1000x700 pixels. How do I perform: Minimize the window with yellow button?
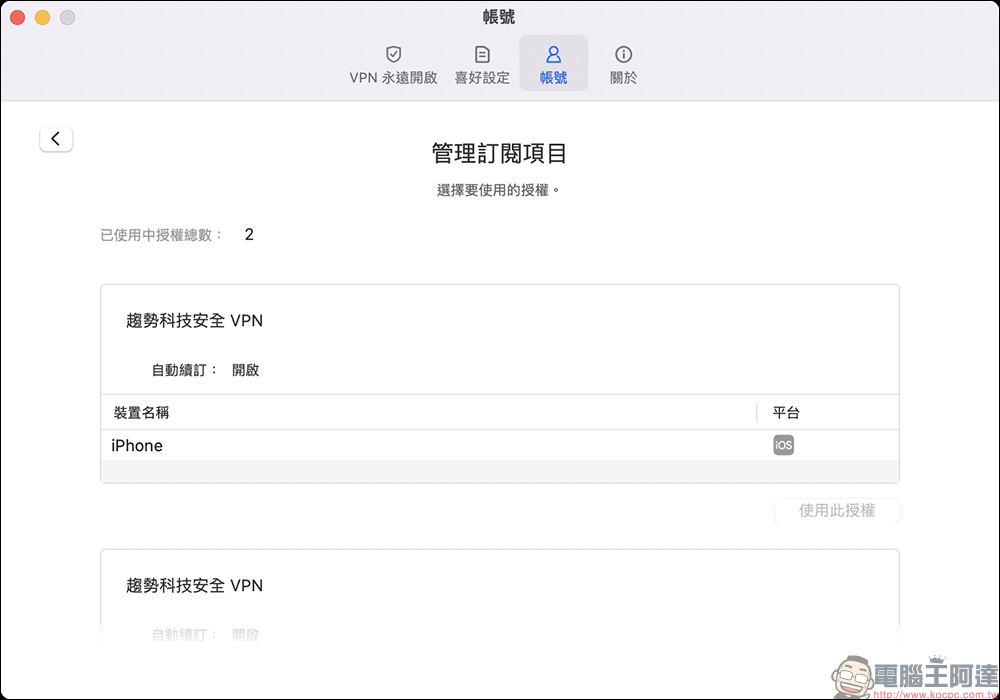[43, 18]
